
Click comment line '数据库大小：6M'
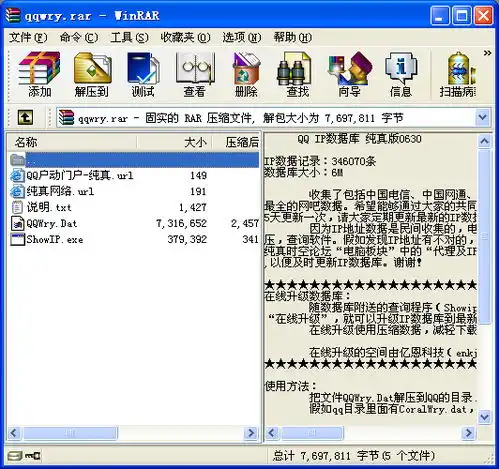303,173
